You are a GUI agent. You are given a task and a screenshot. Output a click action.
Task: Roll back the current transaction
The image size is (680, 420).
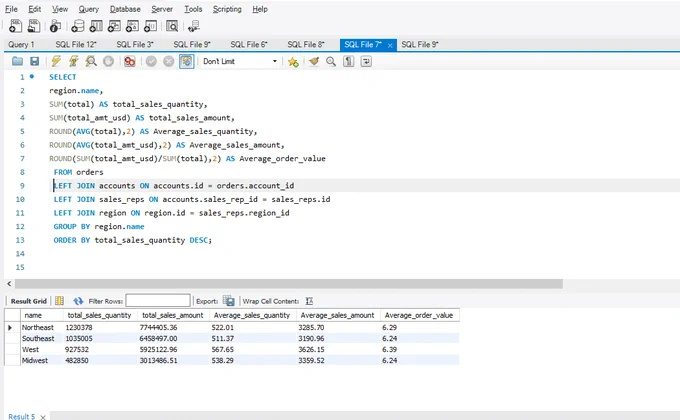point(169,62)
